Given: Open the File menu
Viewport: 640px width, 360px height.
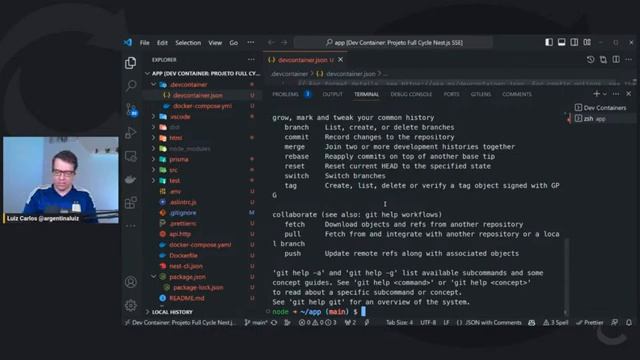Looking at the screenshot, I should [144, 42].
